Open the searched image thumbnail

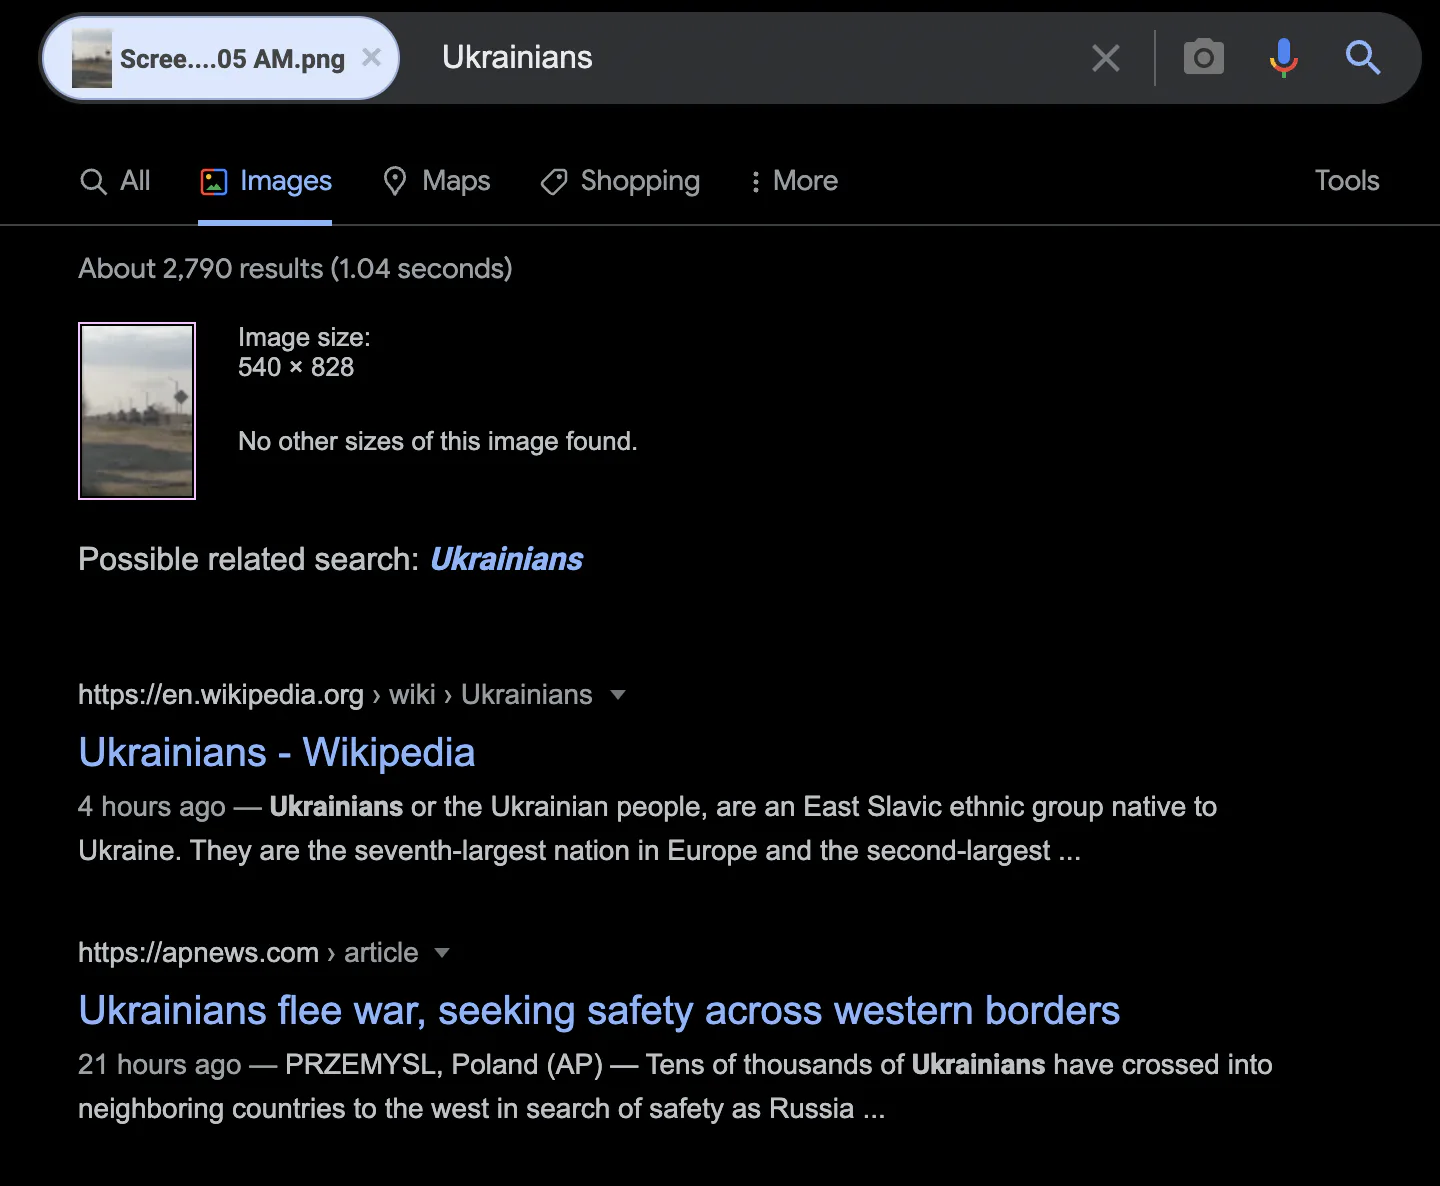click(x=137, y=411)
